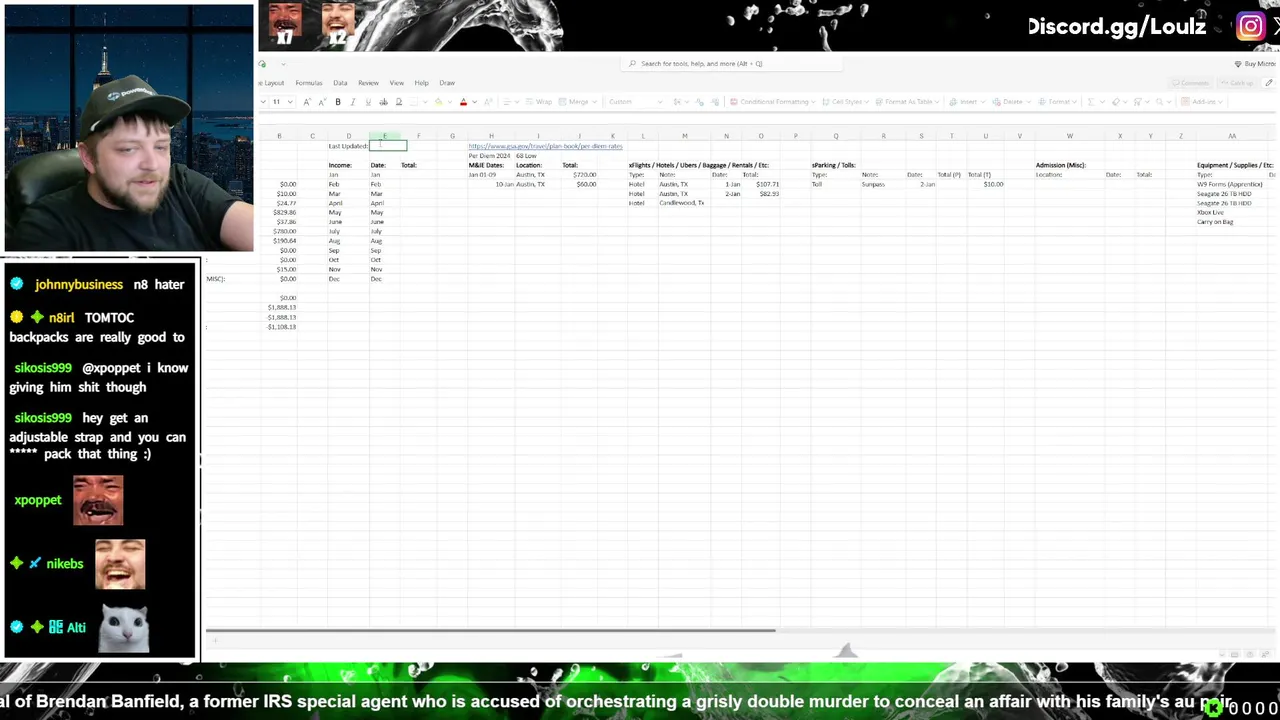Screen dimensions: 1280x720
Task: Click the Catch up button
Action: (x=1238, y=83)
